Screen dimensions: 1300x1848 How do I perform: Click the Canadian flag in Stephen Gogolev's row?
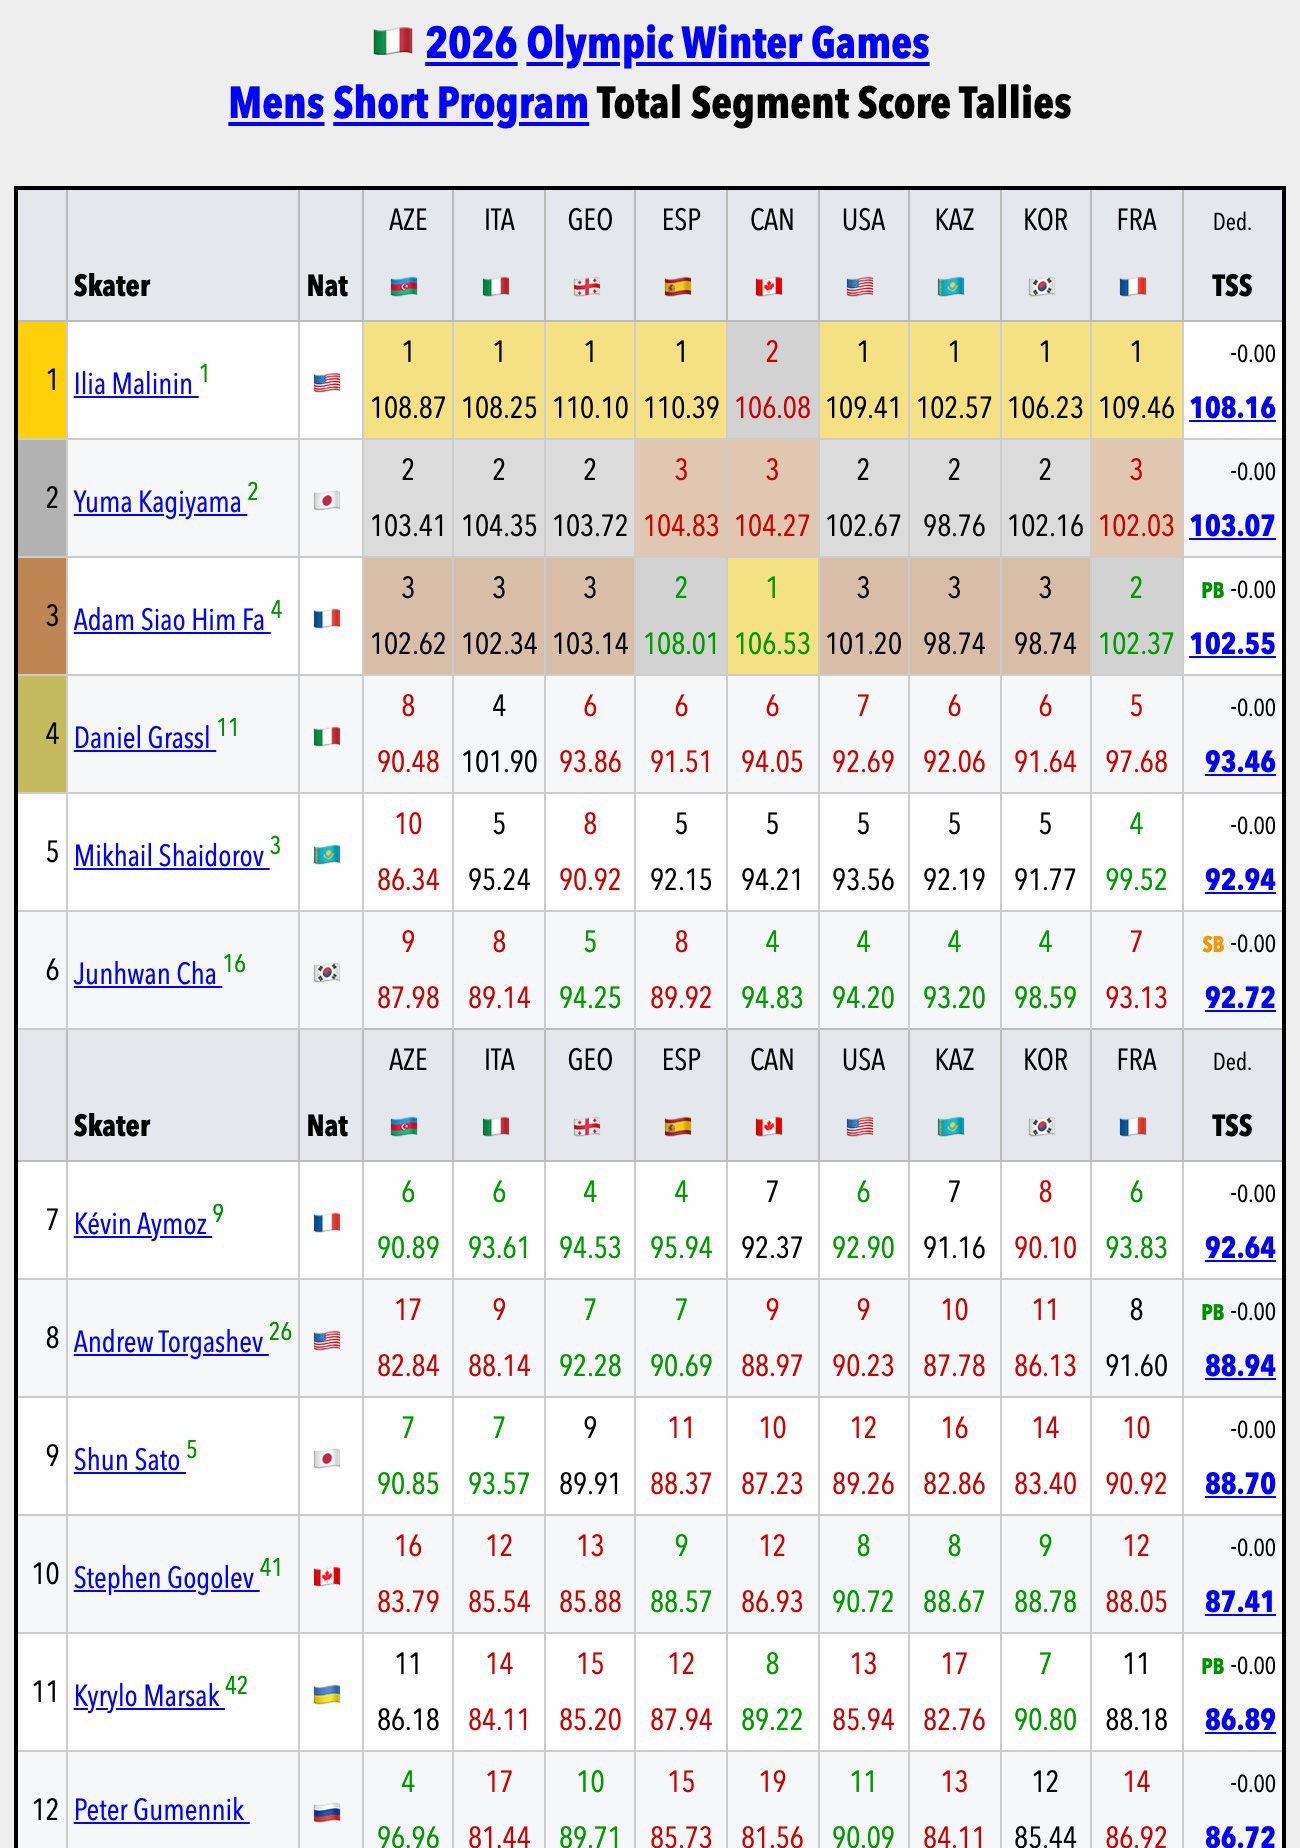(x=327, y=1576)
